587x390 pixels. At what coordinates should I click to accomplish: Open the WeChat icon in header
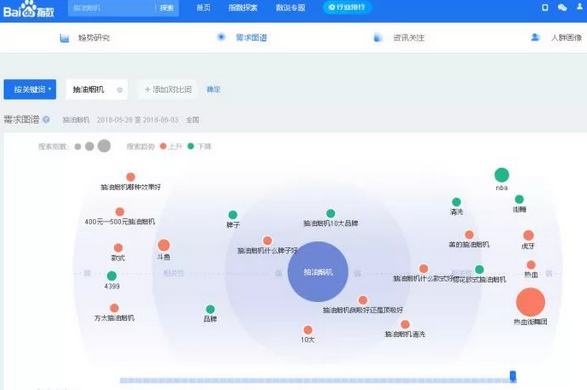[x=562, y=7]
